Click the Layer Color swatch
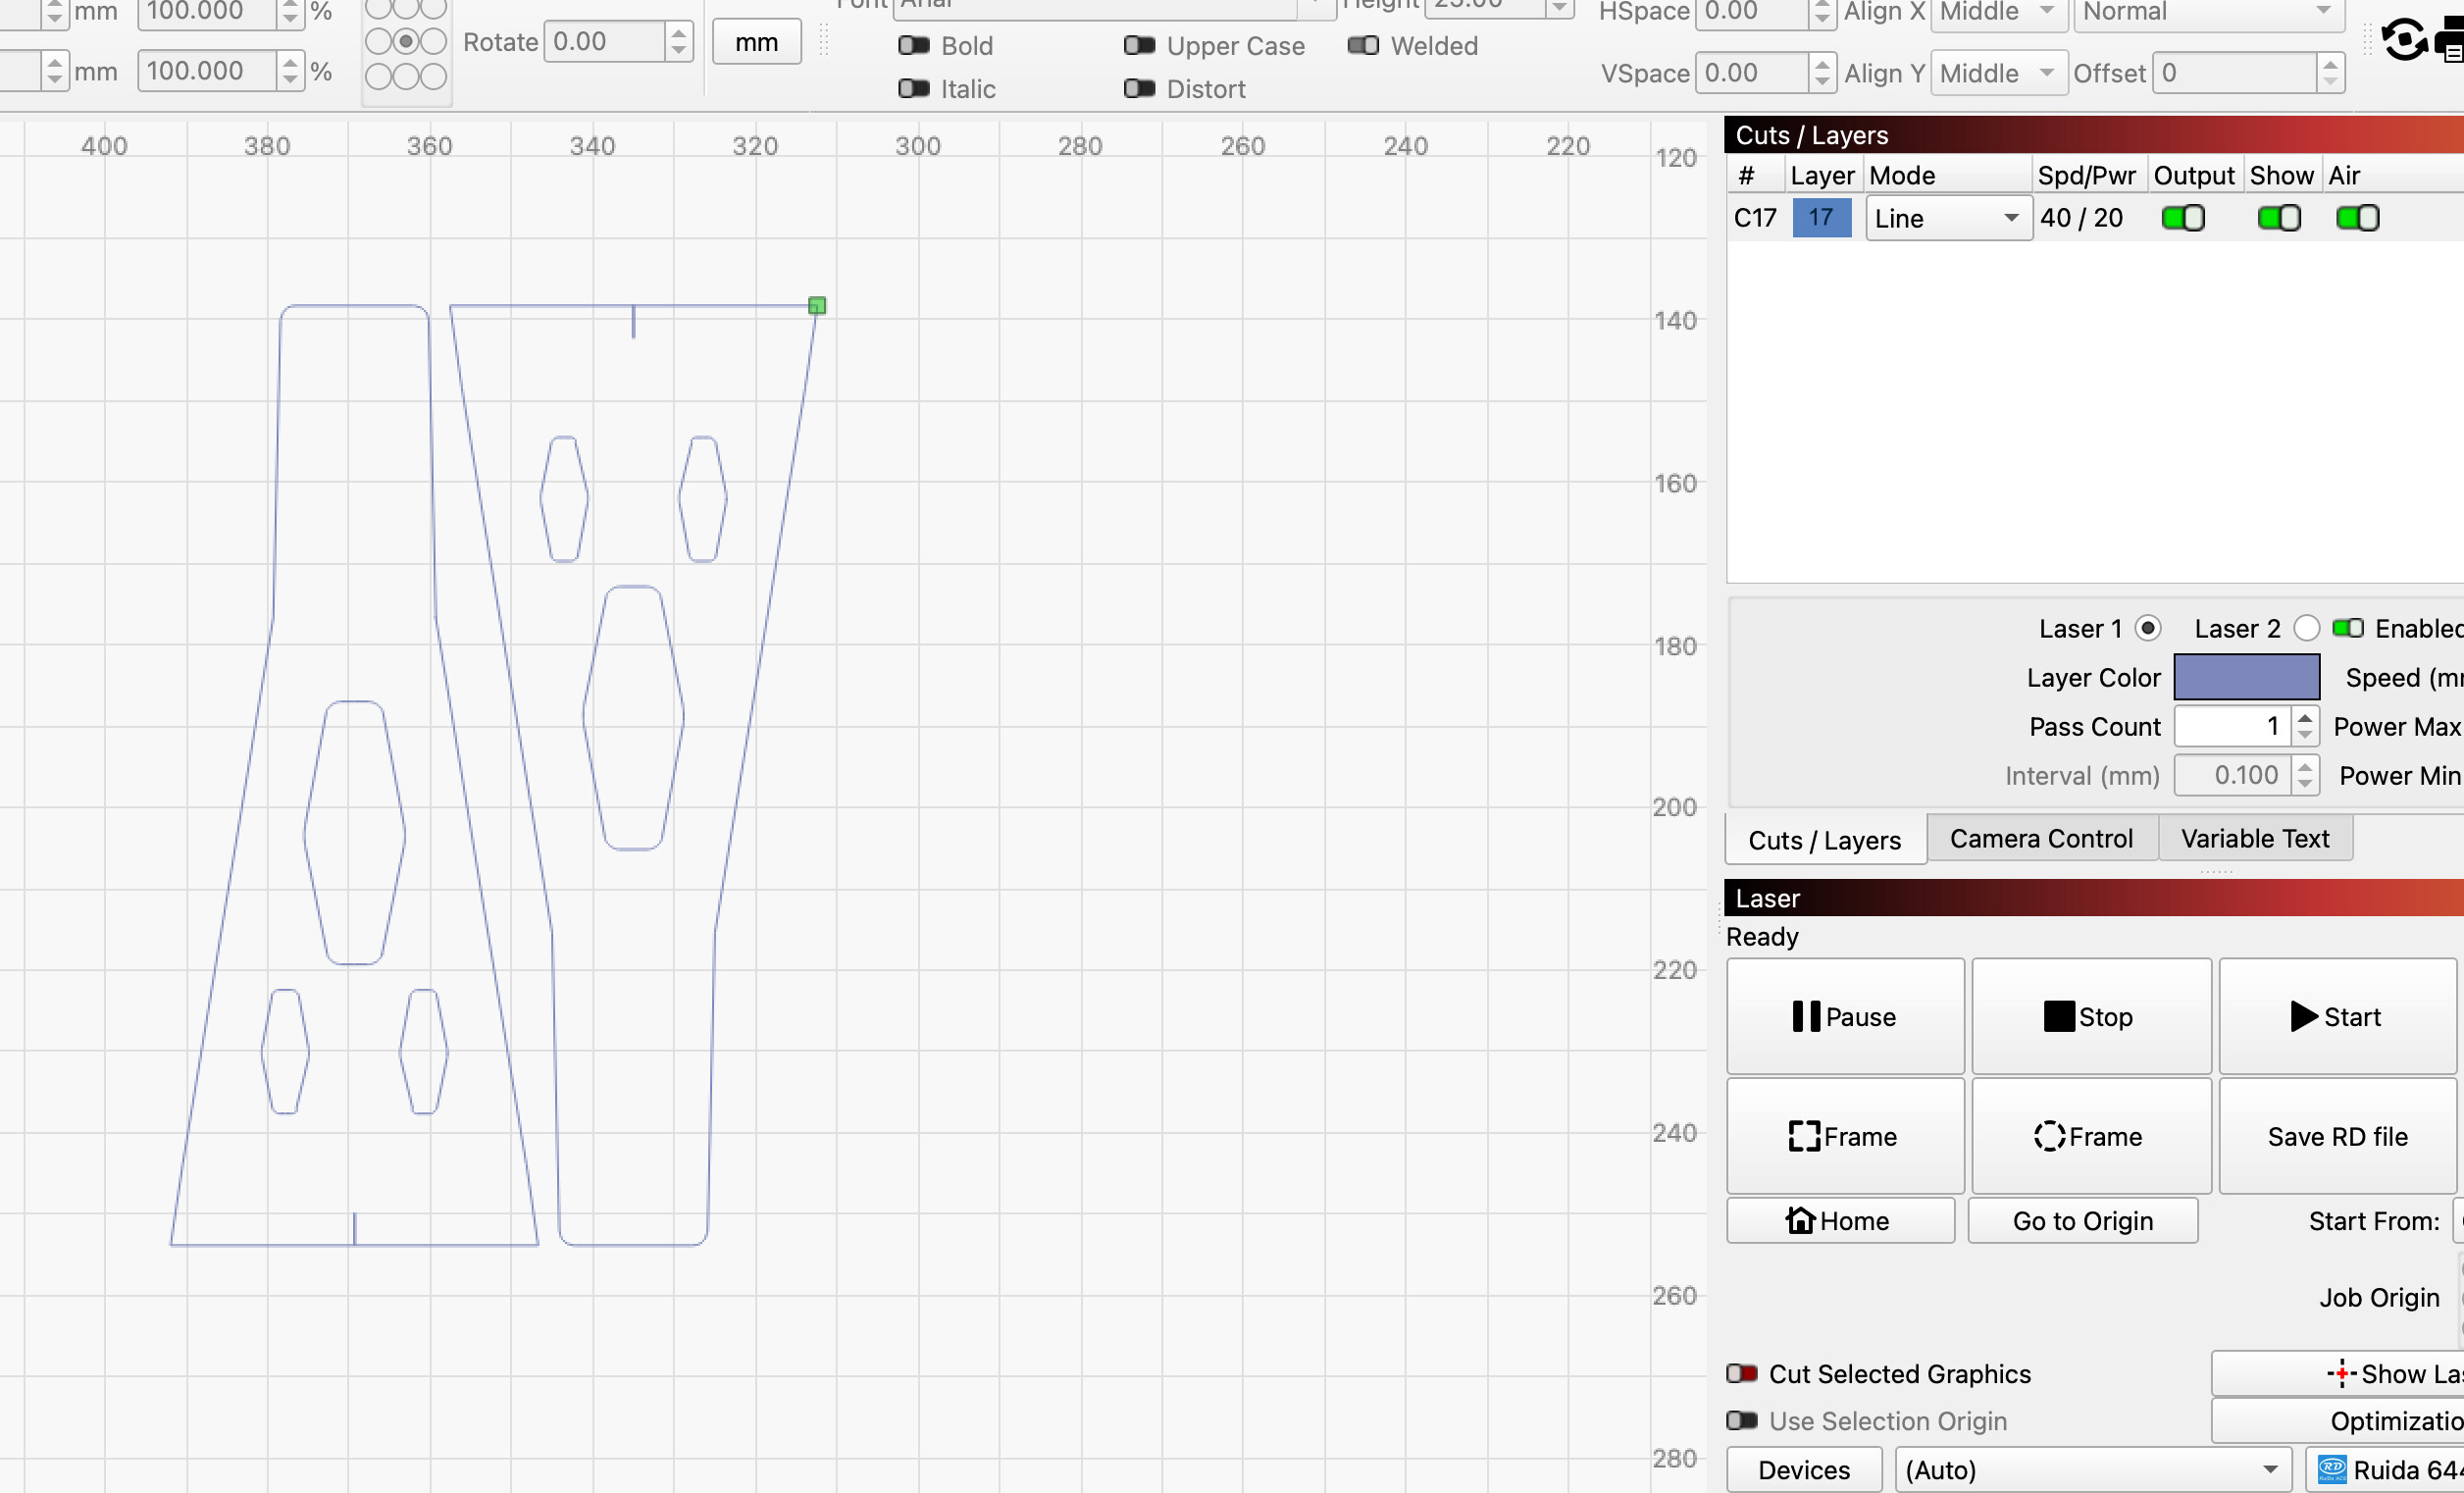The width and height of the screenshot is (2464, 1493). point(2246,677)
